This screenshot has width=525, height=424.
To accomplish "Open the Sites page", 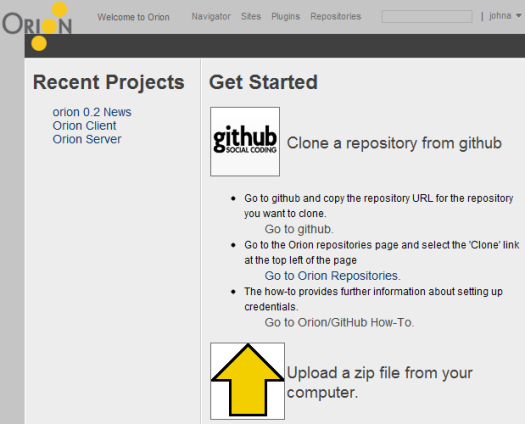I will (251, 16).
